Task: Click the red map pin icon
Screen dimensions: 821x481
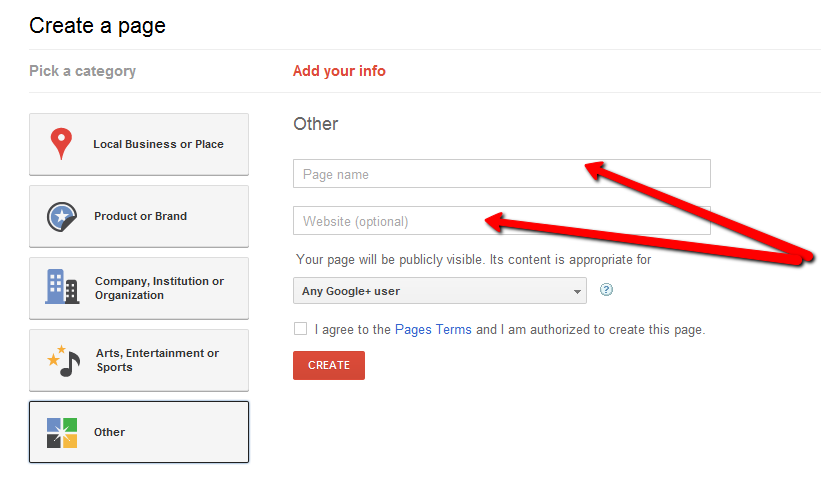Action: point(61,143)
